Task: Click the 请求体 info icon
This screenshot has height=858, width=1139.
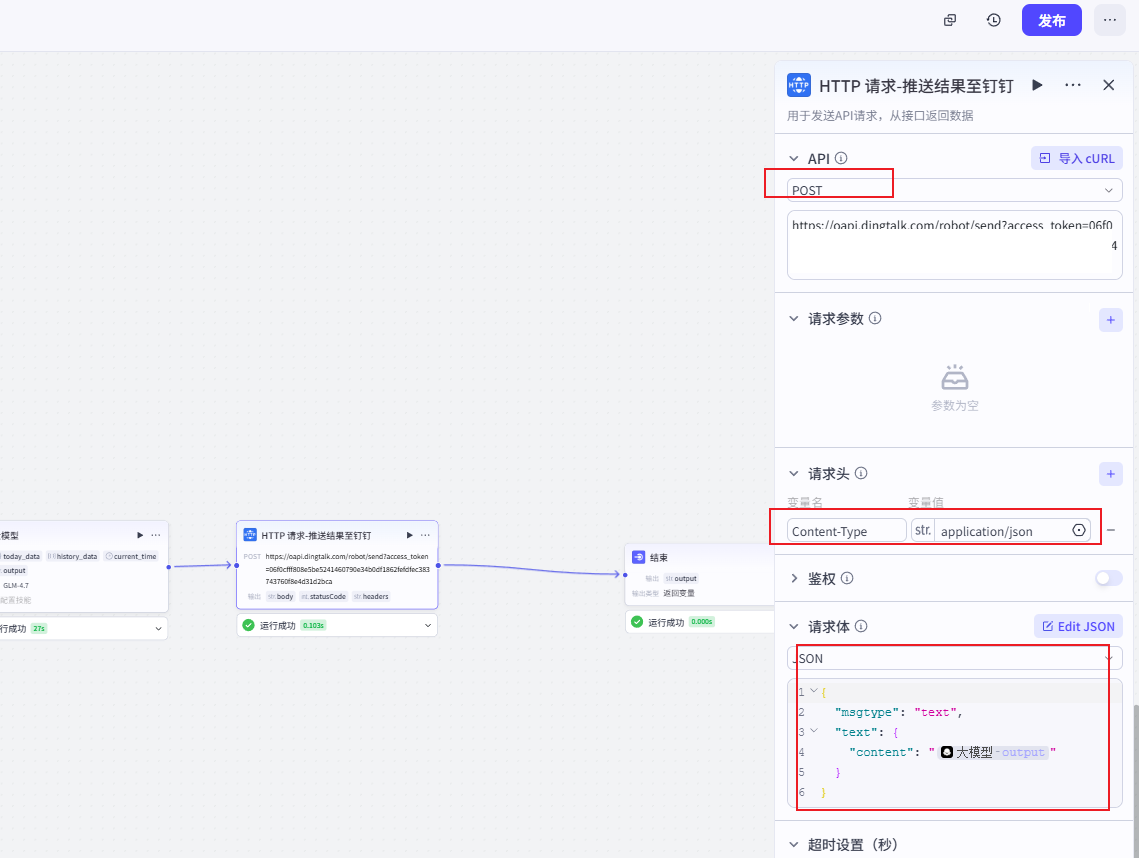Action: point(861,626)
